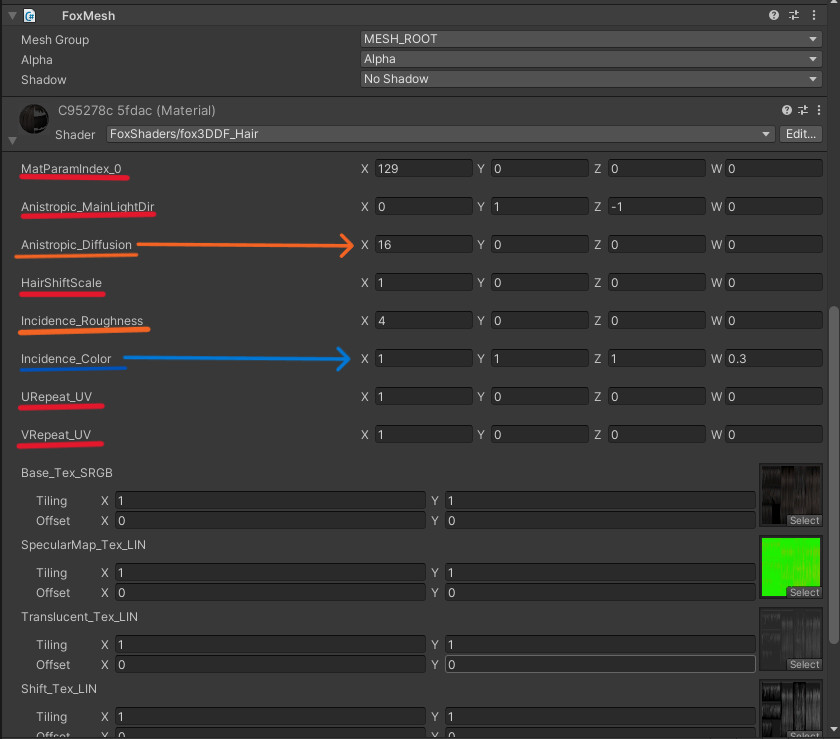Click green SpecularMap texture thumbnail
The width and height of the screenshot is (840, 739).
791,566
